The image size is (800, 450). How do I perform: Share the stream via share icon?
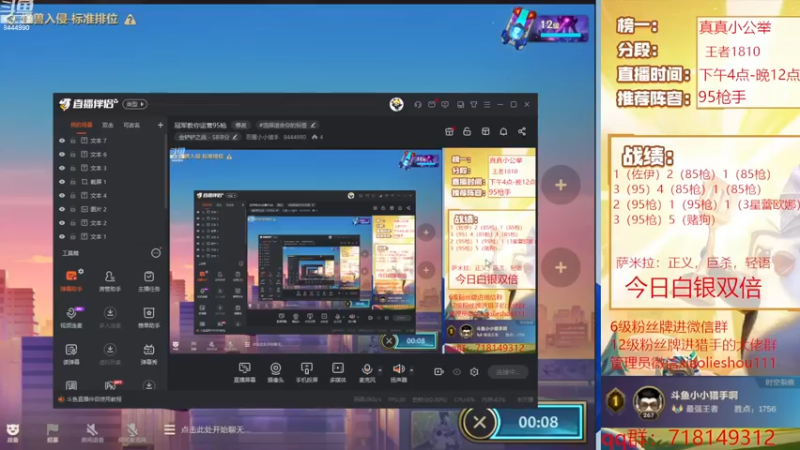click(522, 132)
